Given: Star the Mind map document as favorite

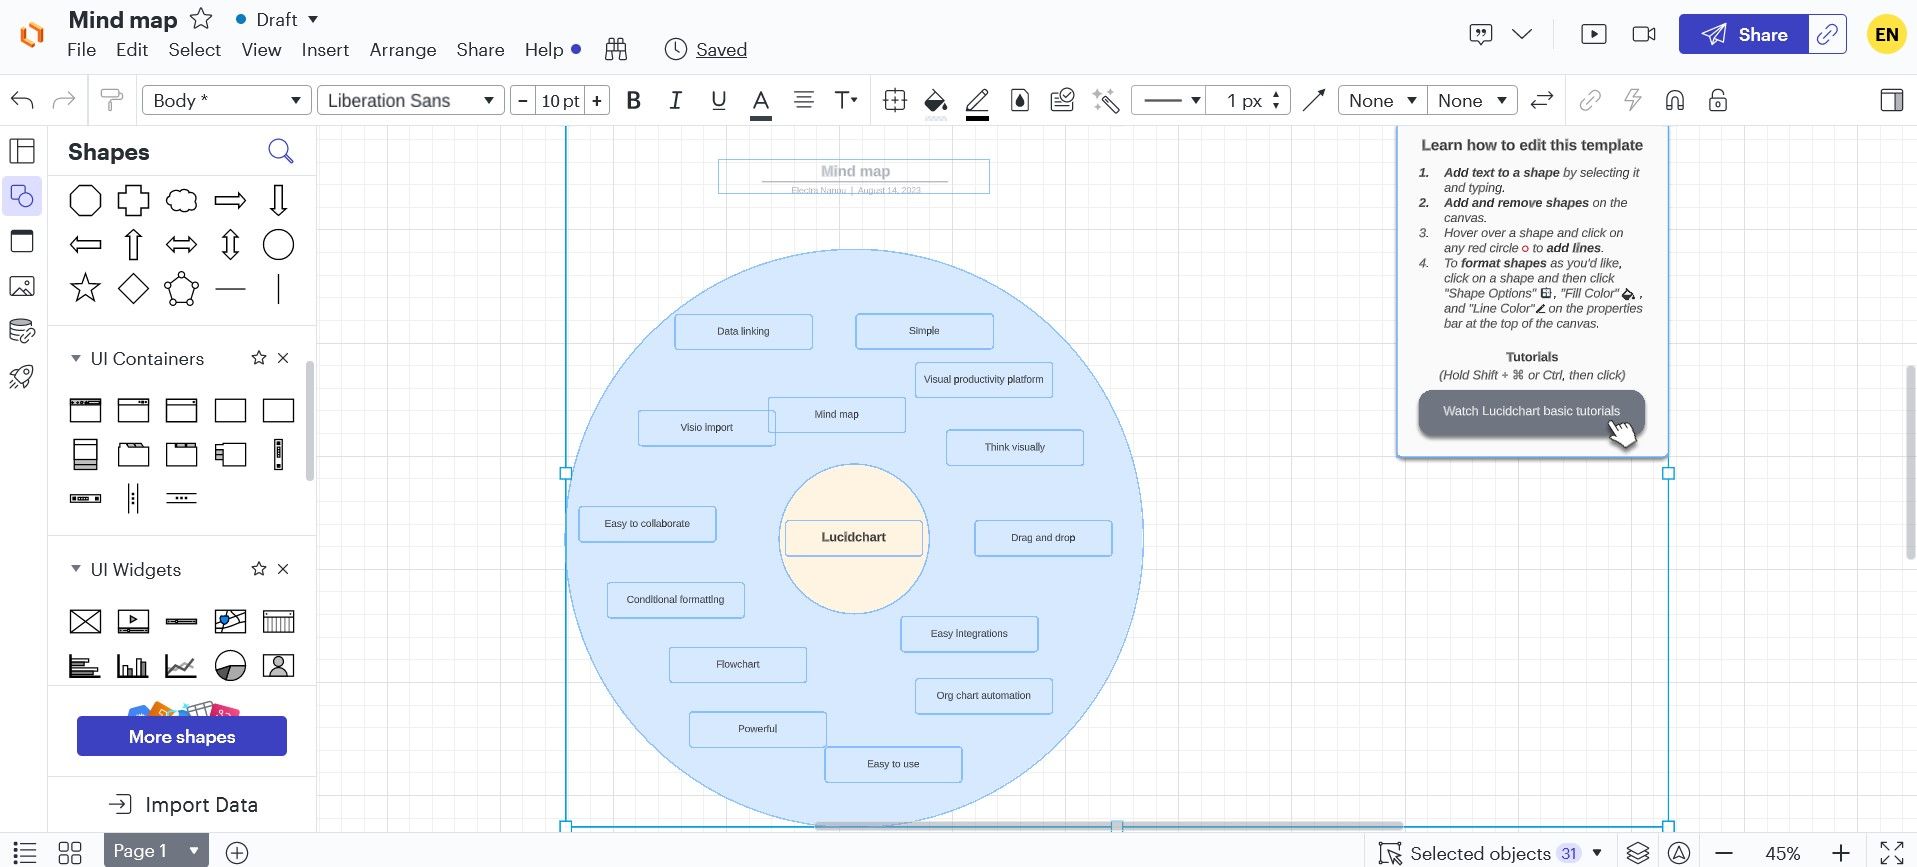Looking at the screenshot, I should pos(201,19).
